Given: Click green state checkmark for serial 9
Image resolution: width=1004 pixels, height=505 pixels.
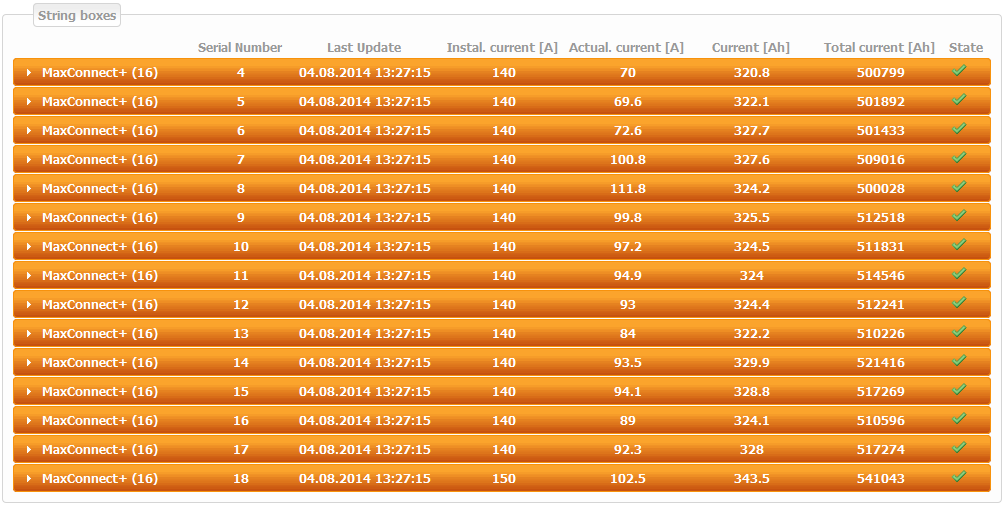Looking at the screenshot, I should pyautogui.click(x=959, y=216).
